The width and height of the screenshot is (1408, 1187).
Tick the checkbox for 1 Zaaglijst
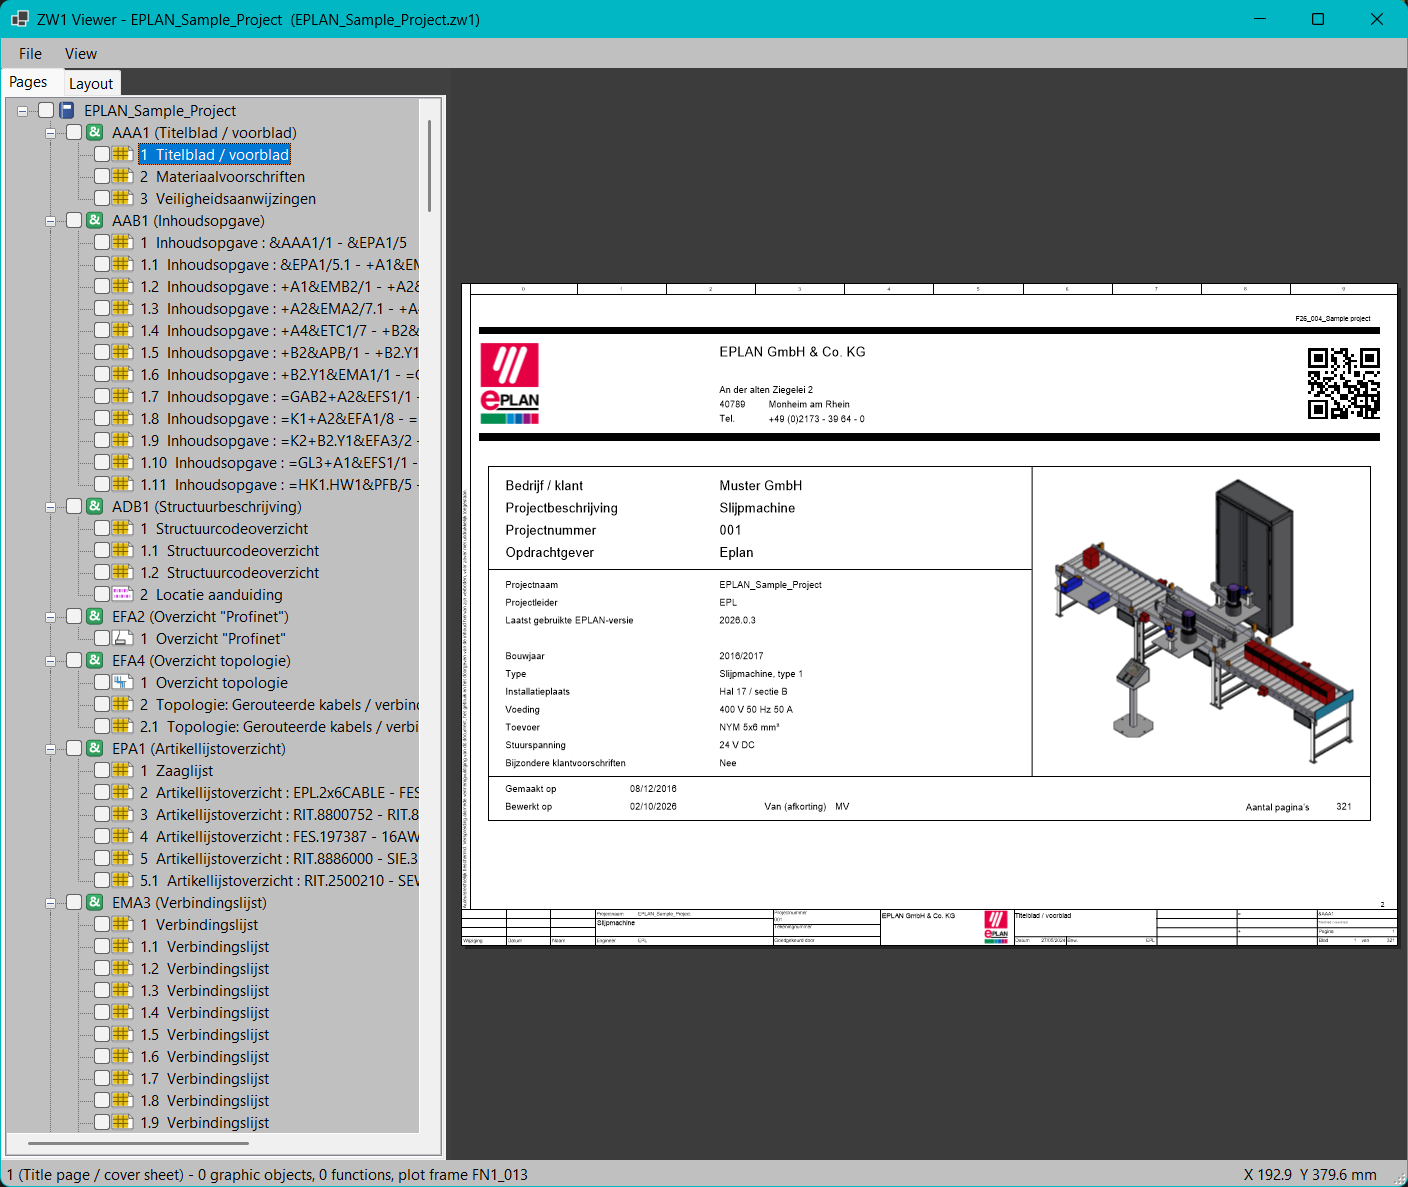pyautogui.click(x=102, y=771)
